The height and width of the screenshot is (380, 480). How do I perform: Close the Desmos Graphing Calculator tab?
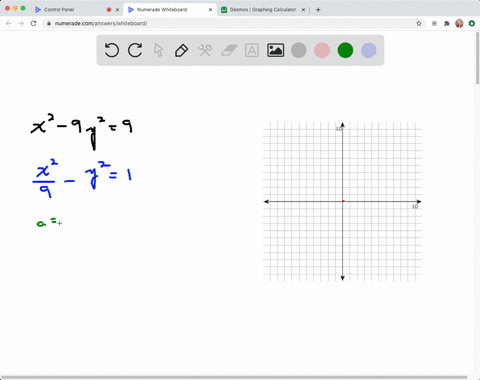pyautogui.click(x=303, y=10)
